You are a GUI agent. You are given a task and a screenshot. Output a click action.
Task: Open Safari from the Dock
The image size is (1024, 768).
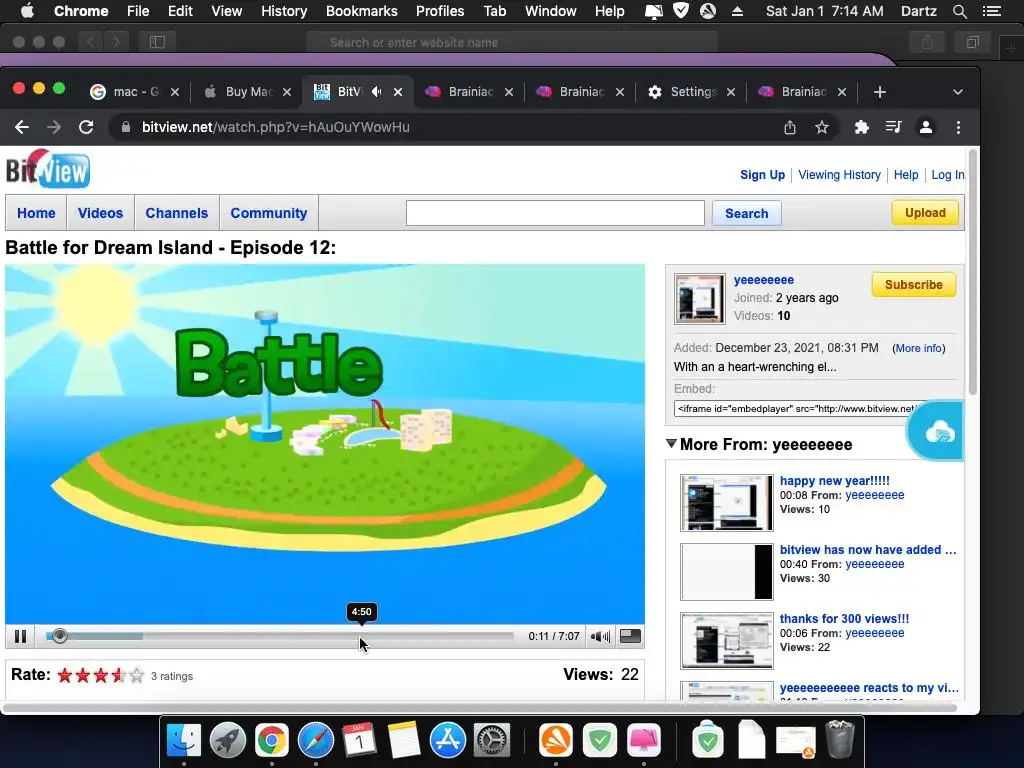tap(315, 740)
